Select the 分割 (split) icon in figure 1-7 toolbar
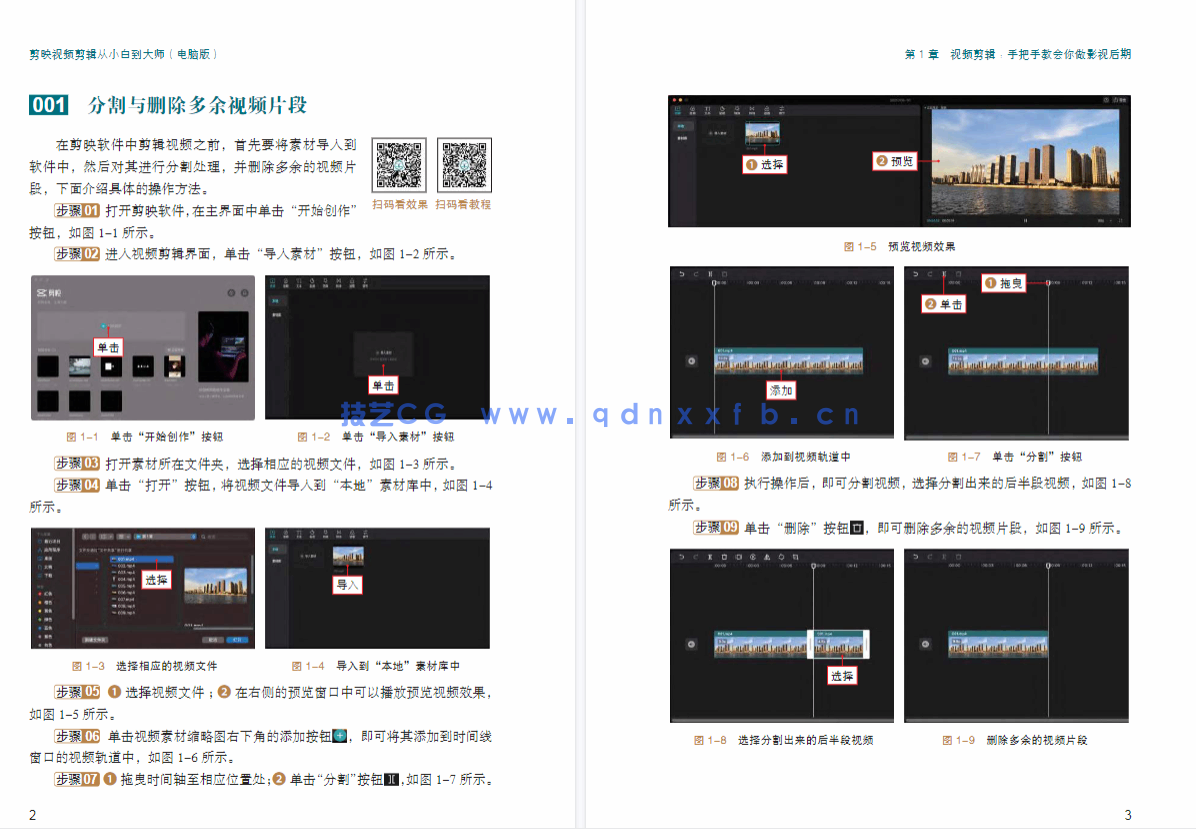Screen dimensions: 1196x829 click(944, 276)
